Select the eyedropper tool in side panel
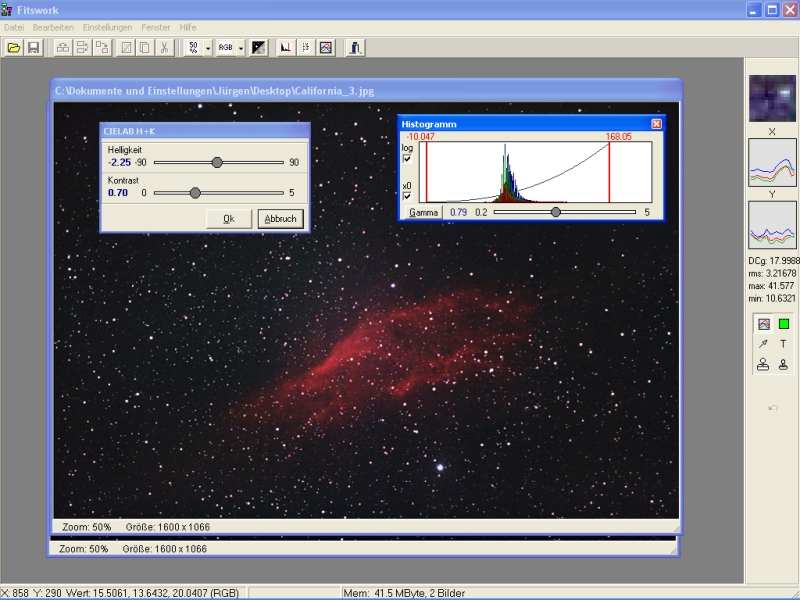Screen dimensions: 800x600 pyautogui.click(x=763, y=343)
